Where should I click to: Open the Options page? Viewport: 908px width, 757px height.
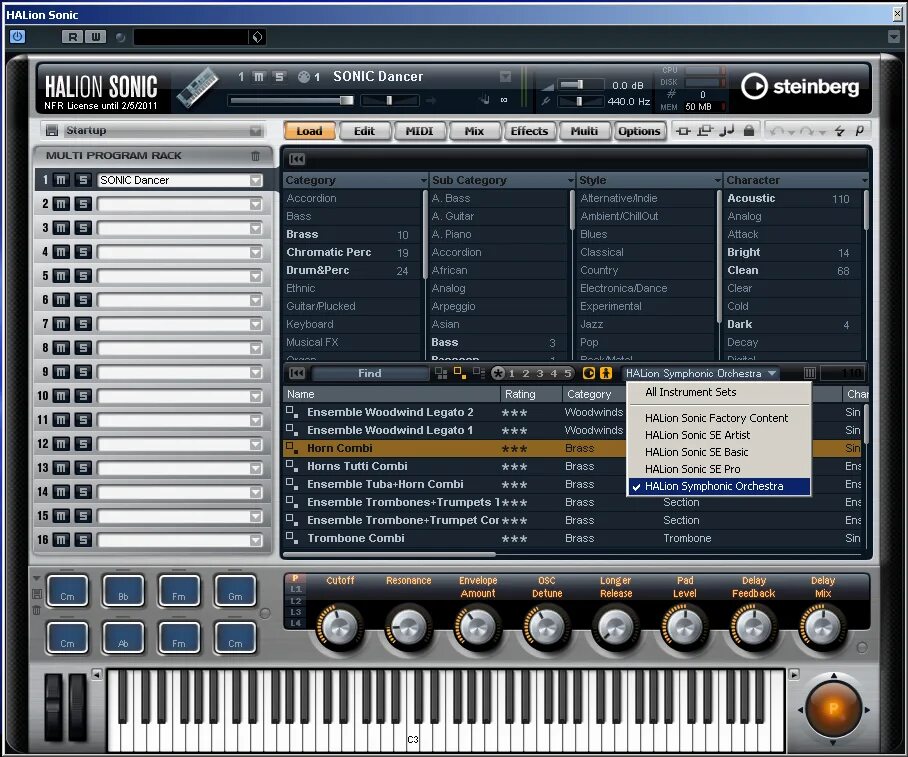tap(639, 131)
